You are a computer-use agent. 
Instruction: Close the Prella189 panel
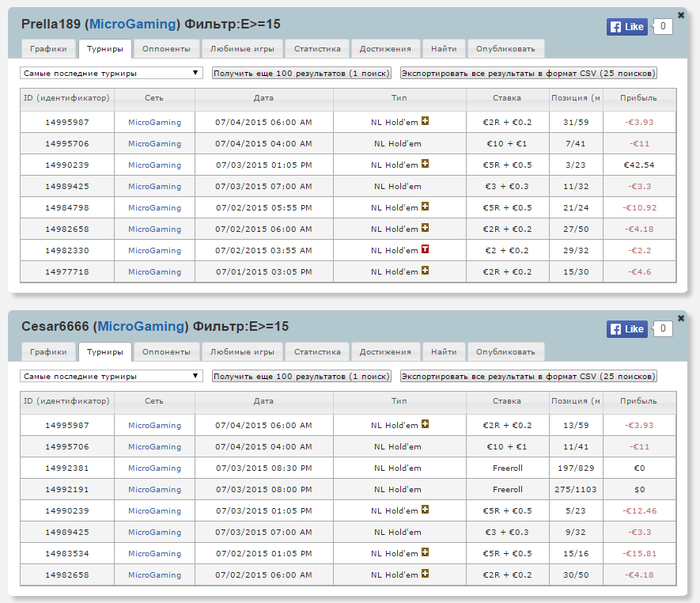coord(681,15)
